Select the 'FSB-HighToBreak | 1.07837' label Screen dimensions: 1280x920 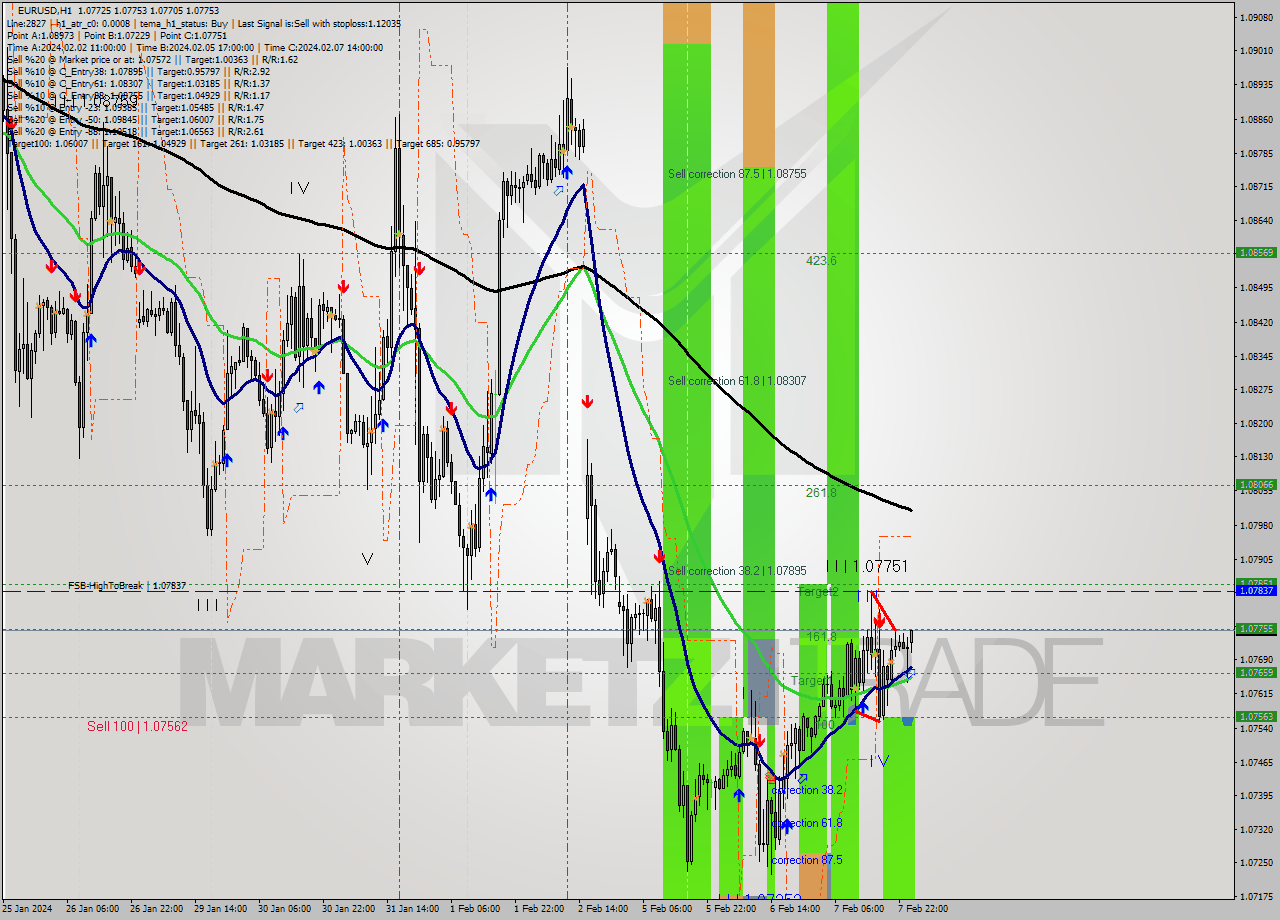127,585
